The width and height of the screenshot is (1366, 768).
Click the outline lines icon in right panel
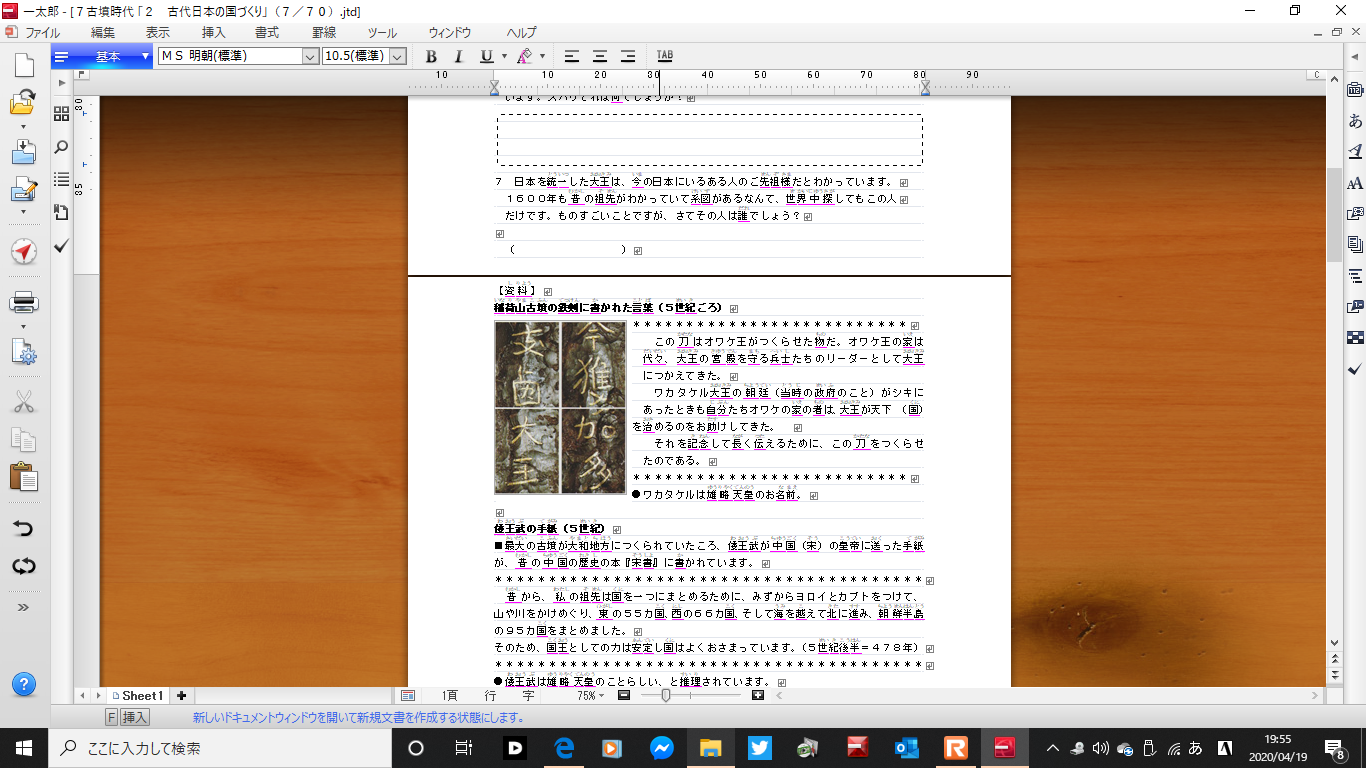pyautogui.click(x=1355, y=275)
